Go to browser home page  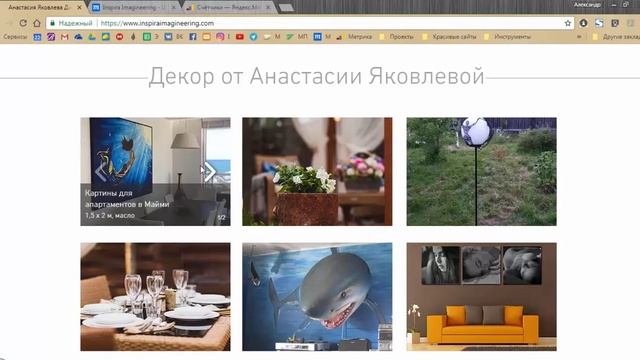37,23
